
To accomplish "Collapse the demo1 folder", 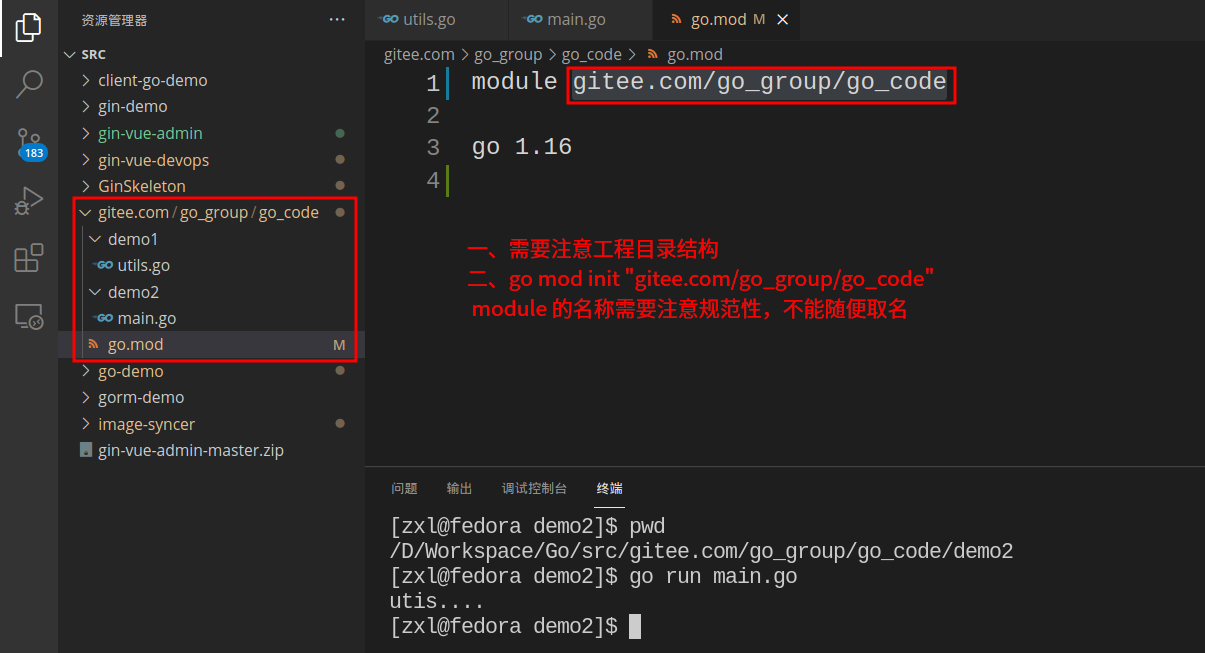I will (x=95, y=238).
